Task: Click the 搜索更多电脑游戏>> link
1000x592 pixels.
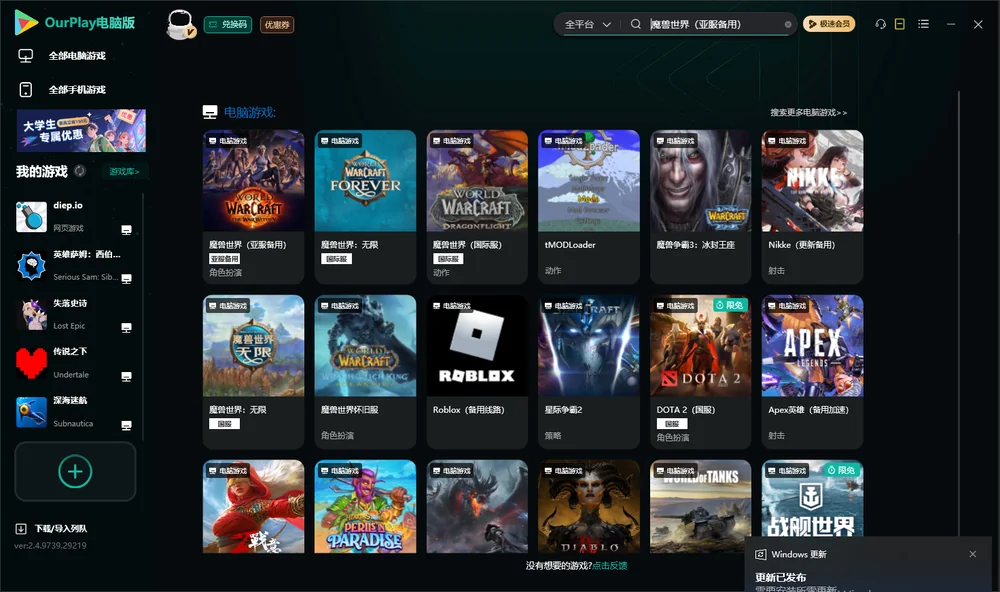Action: [808, 112]
